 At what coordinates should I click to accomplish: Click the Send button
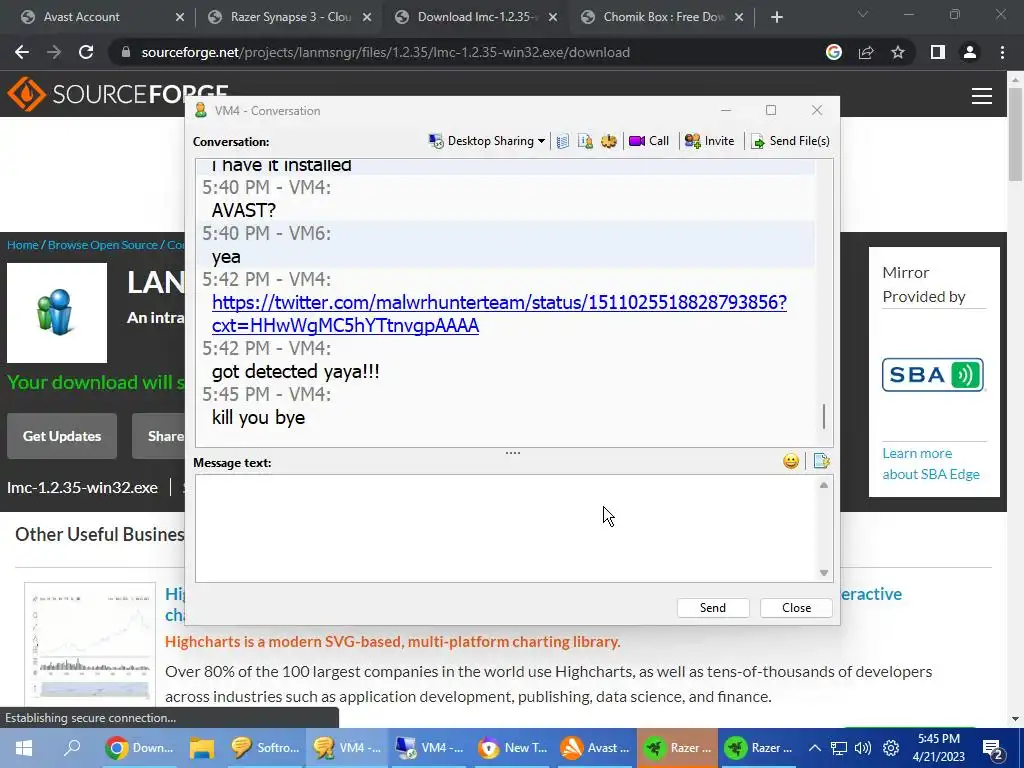click(712, 607)
